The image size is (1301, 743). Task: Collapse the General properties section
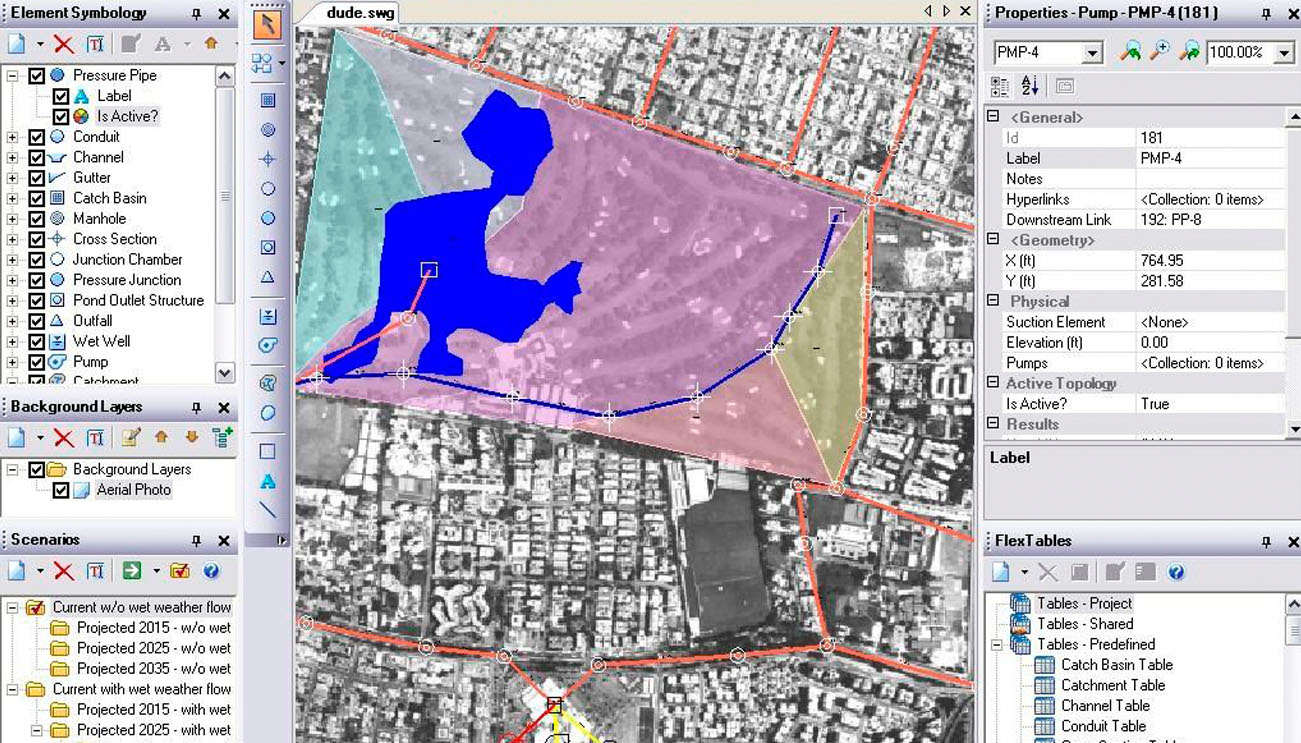tap(993, 117)
